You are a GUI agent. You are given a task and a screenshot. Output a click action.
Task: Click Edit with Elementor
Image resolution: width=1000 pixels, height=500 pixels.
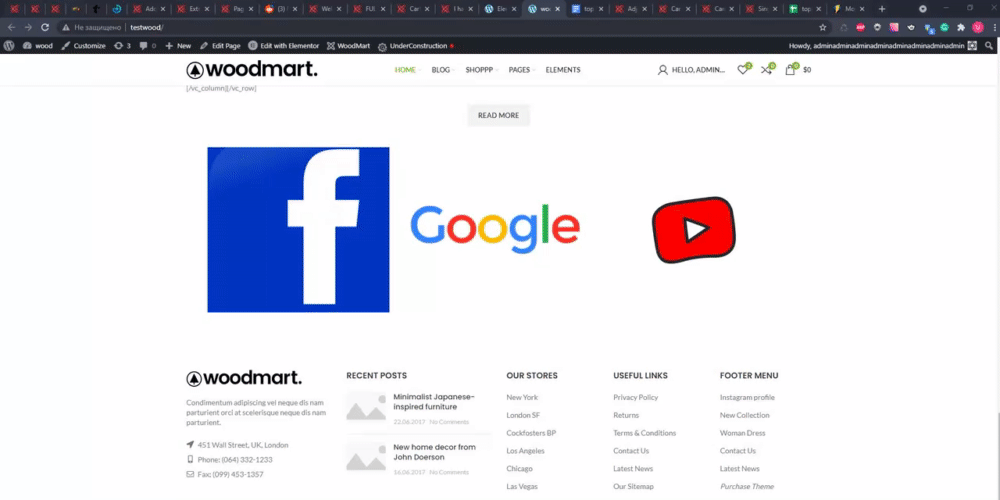284,46
